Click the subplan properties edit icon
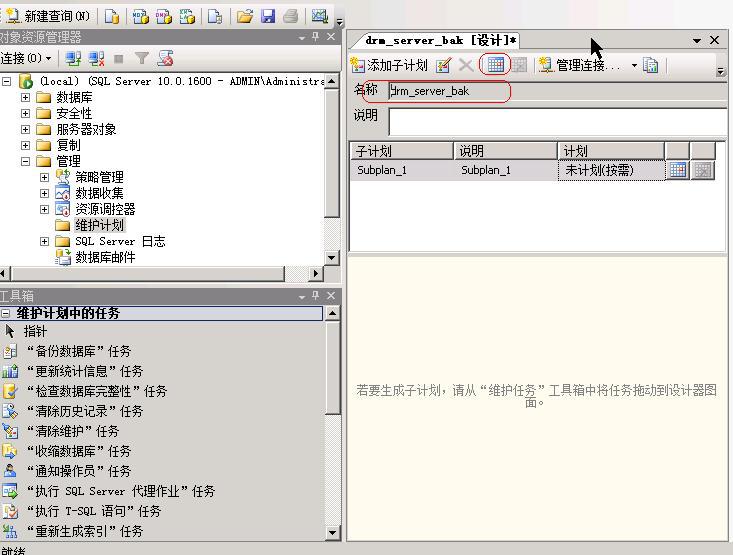This screenshot has width=733, height=555. pyautogui.click(x=443, y=65)
